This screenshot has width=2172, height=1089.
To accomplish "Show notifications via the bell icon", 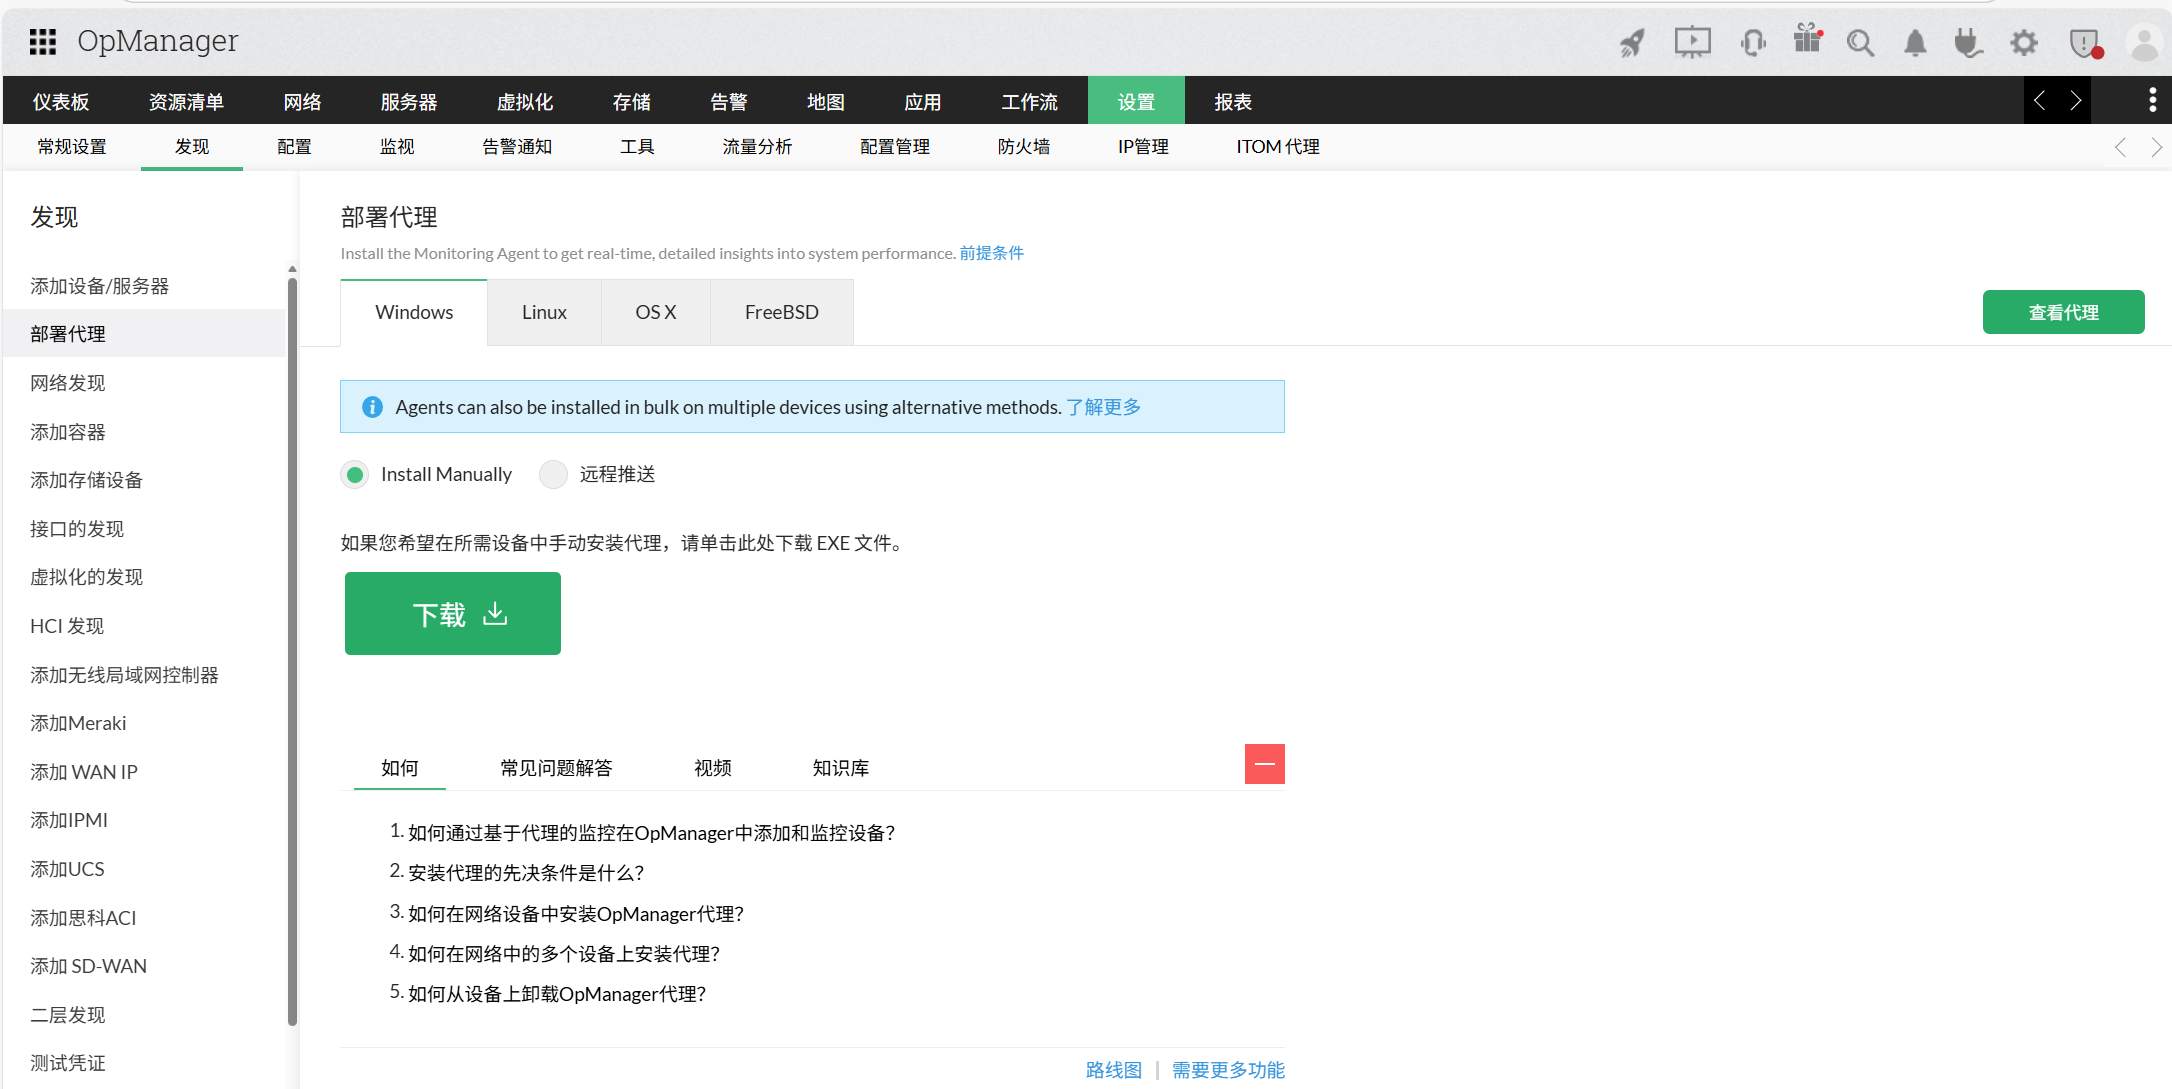I will coord(1916,43).
